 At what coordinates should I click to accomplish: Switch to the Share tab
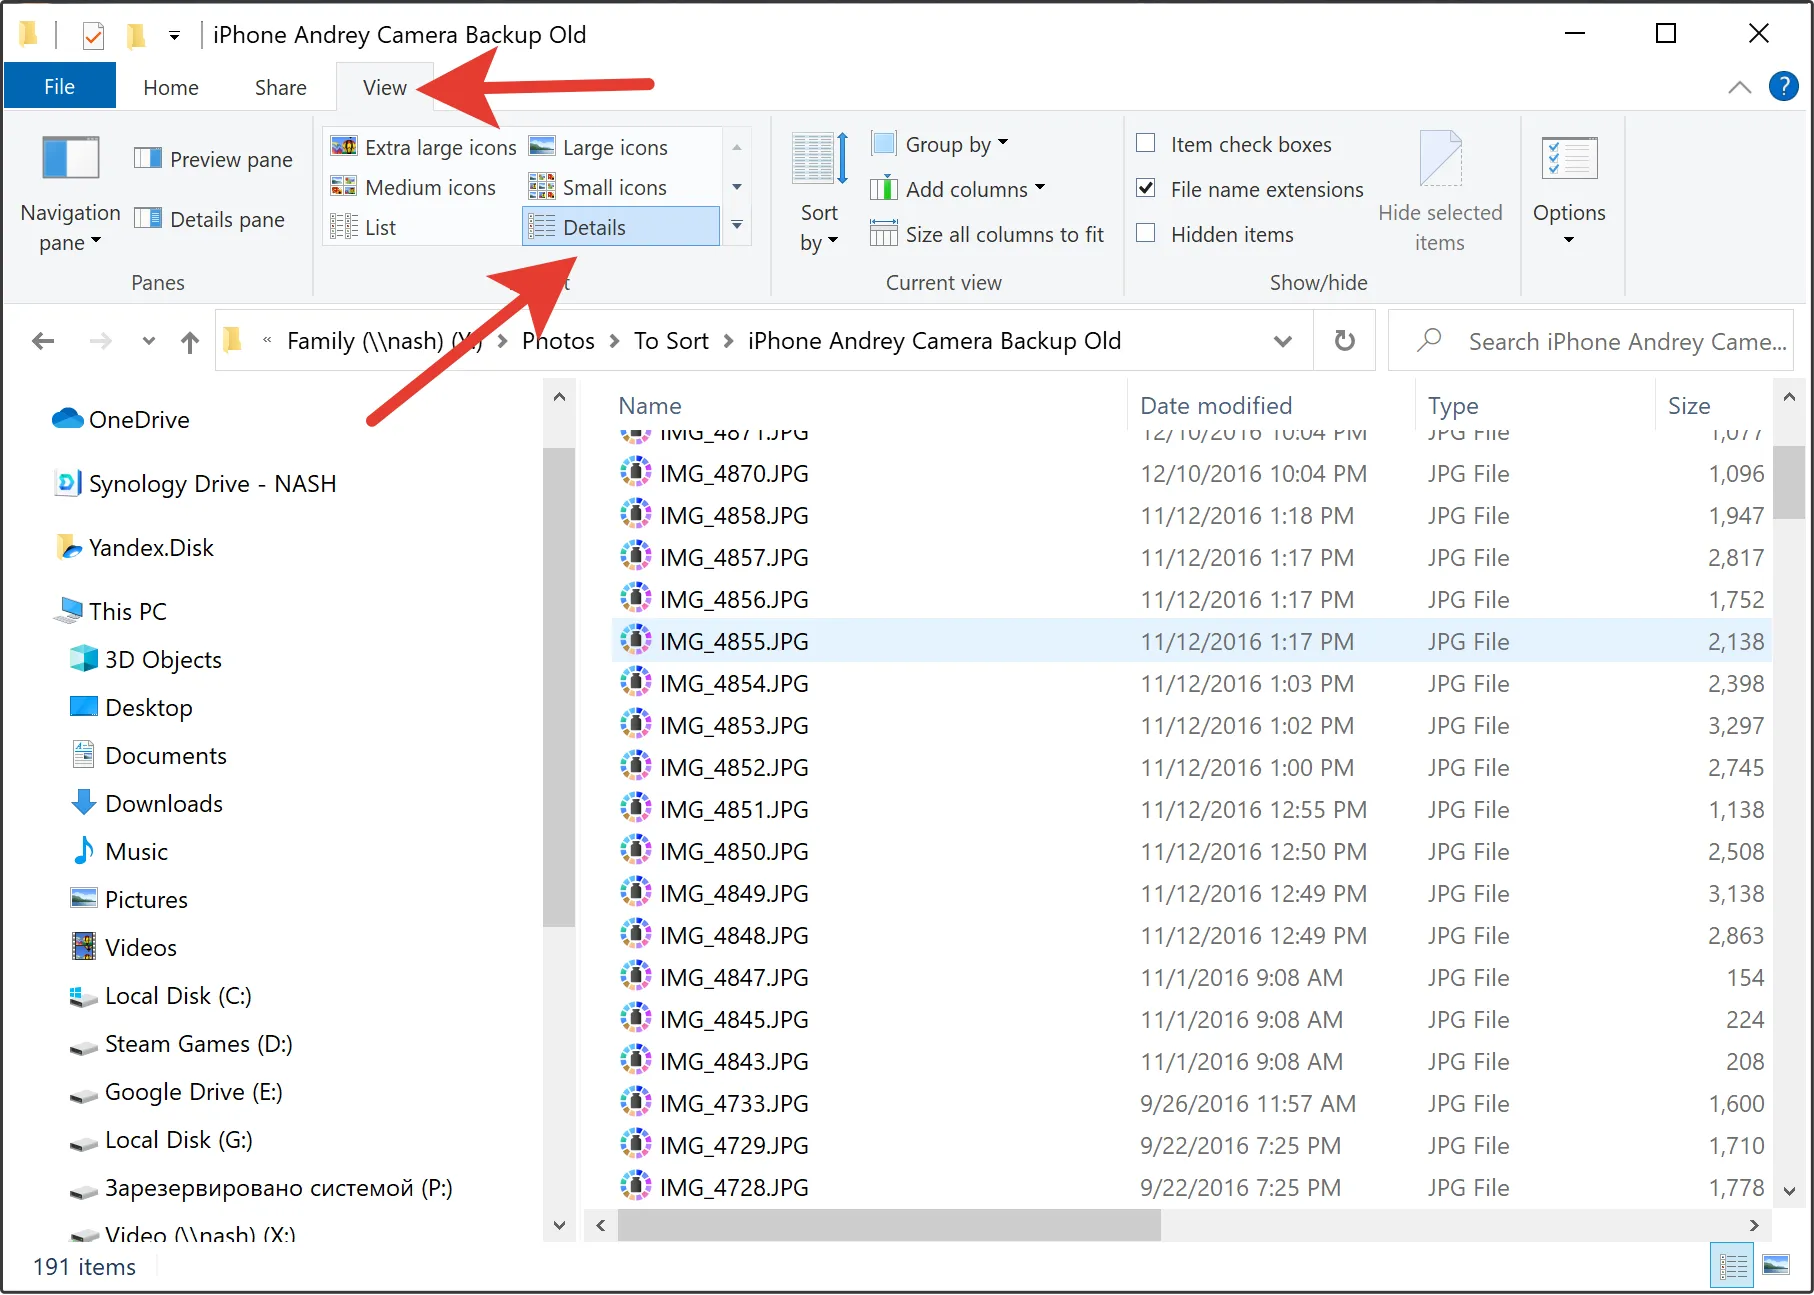280,87
